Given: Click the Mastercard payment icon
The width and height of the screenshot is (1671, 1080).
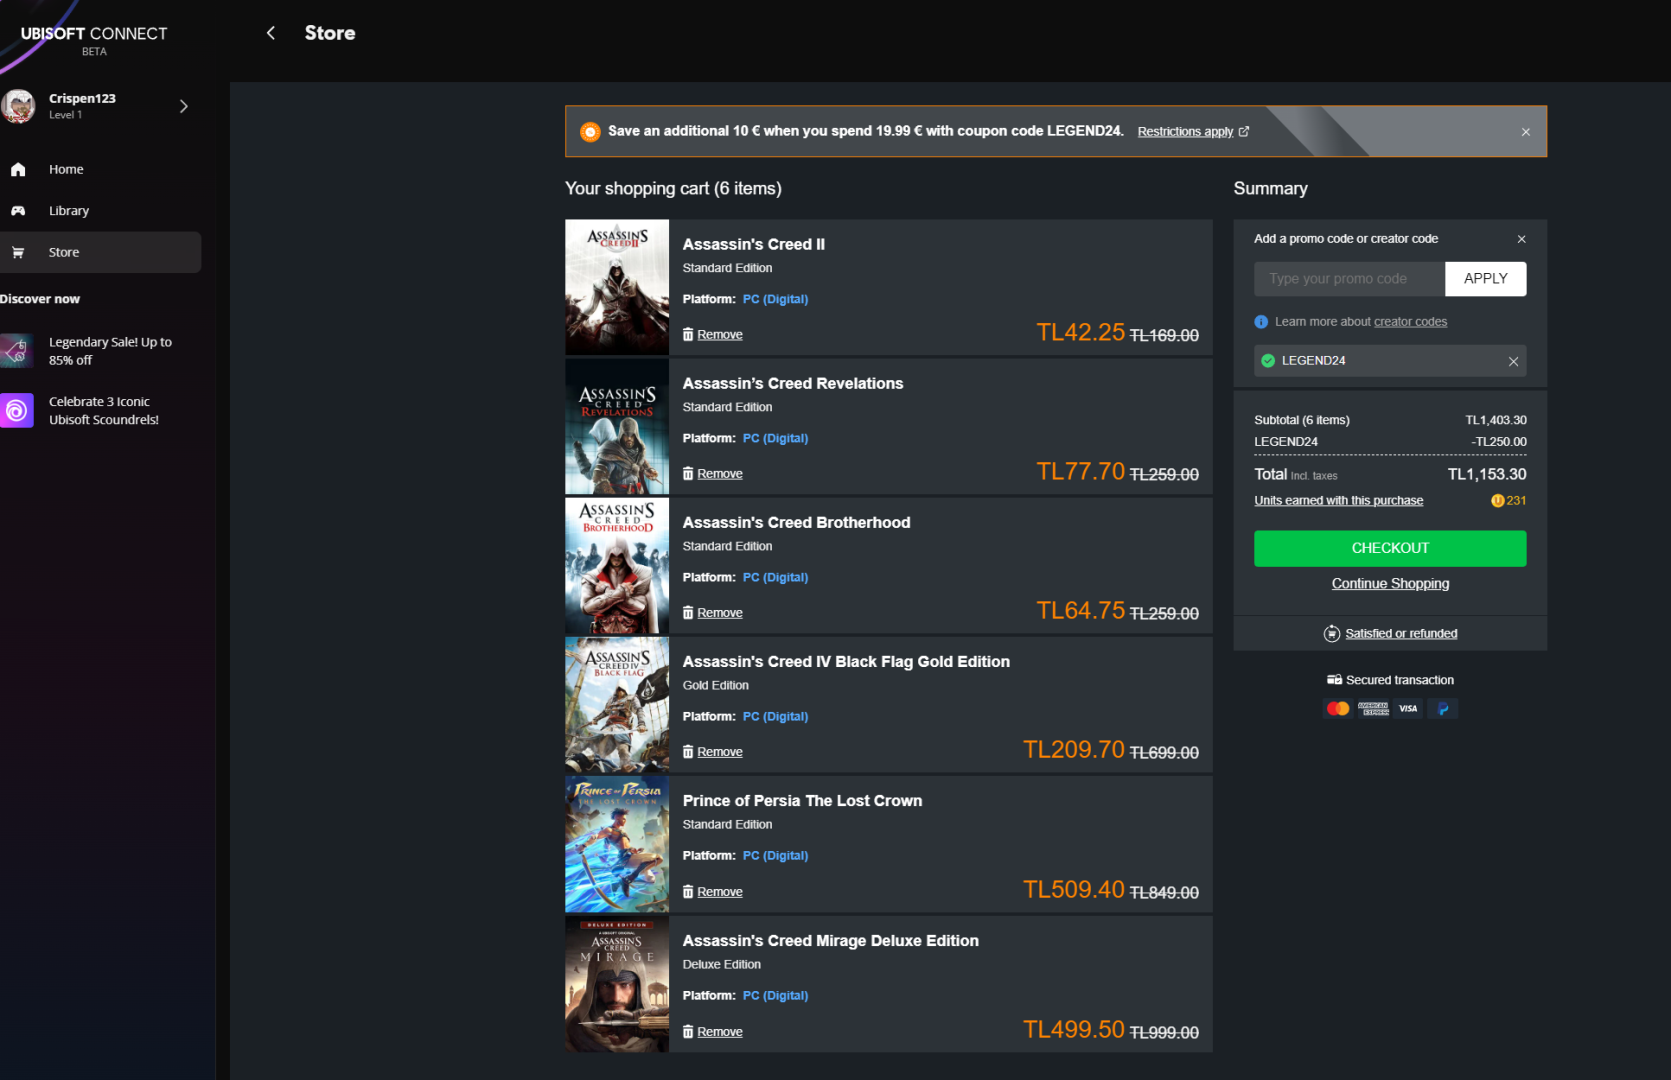Looking at the screenshot, I should point(1338,708).
